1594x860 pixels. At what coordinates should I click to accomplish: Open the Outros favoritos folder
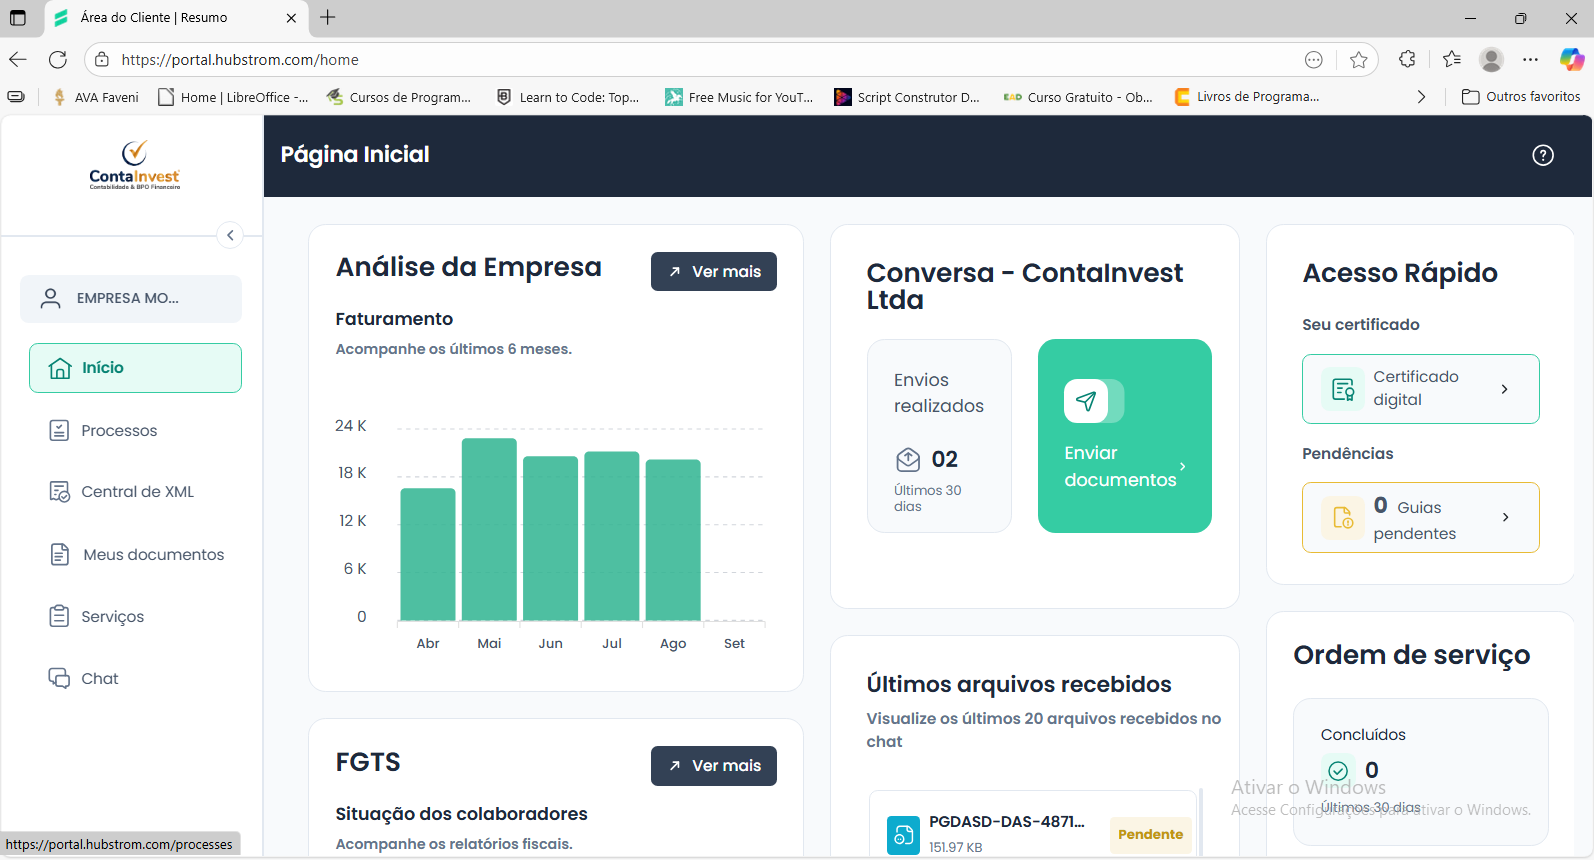tap(1521, 97)
